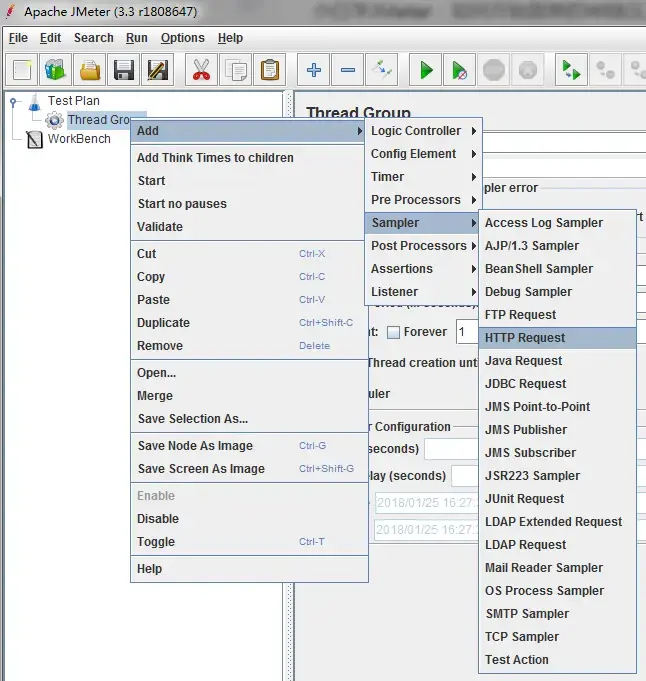This screenshot has height=681, width=646.
Task: Expand the Logic Controller submenu
Action: point(423,131)
